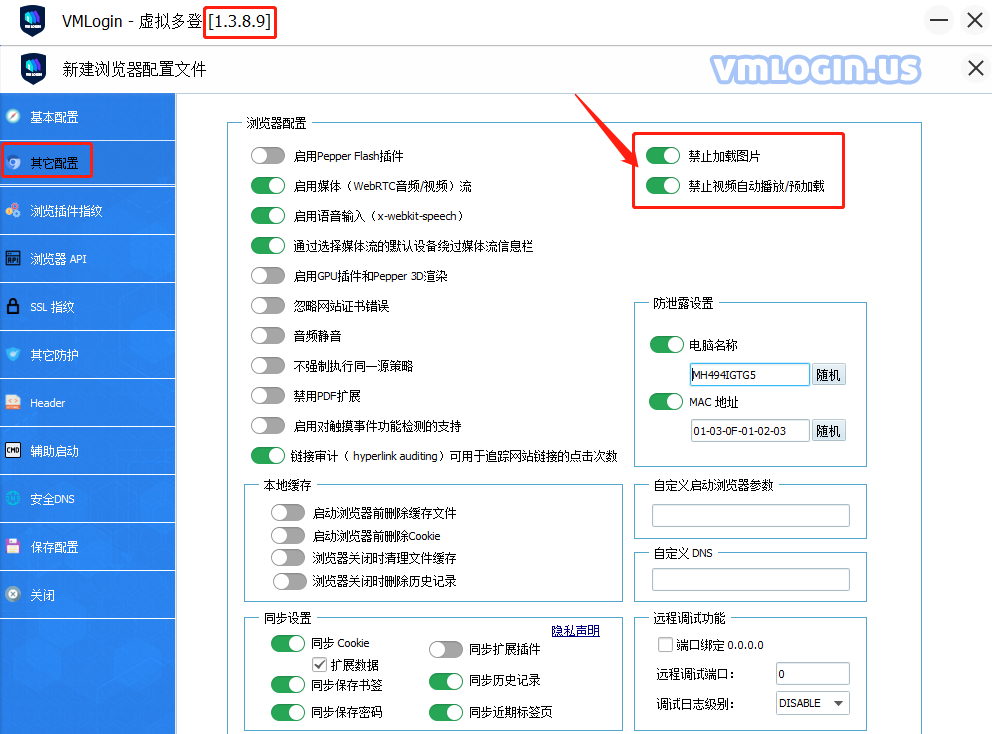
Task: Turn off 同步近期标签页 switch
Action: pos(446,712)
